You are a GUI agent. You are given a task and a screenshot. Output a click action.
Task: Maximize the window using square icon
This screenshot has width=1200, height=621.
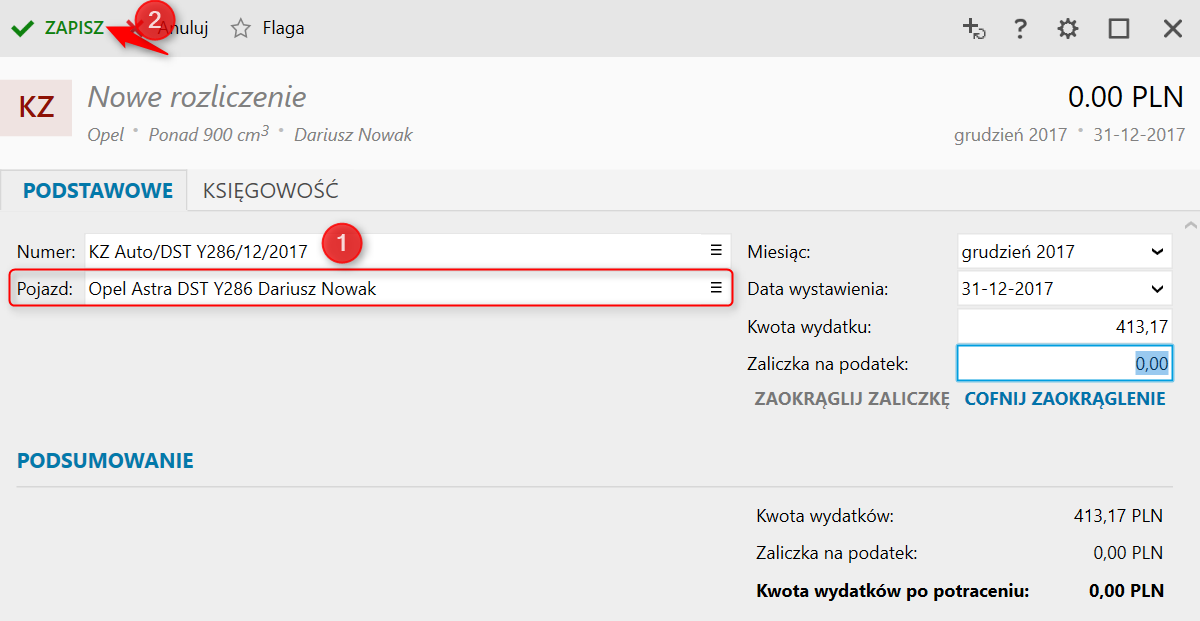coord(1119,29)
